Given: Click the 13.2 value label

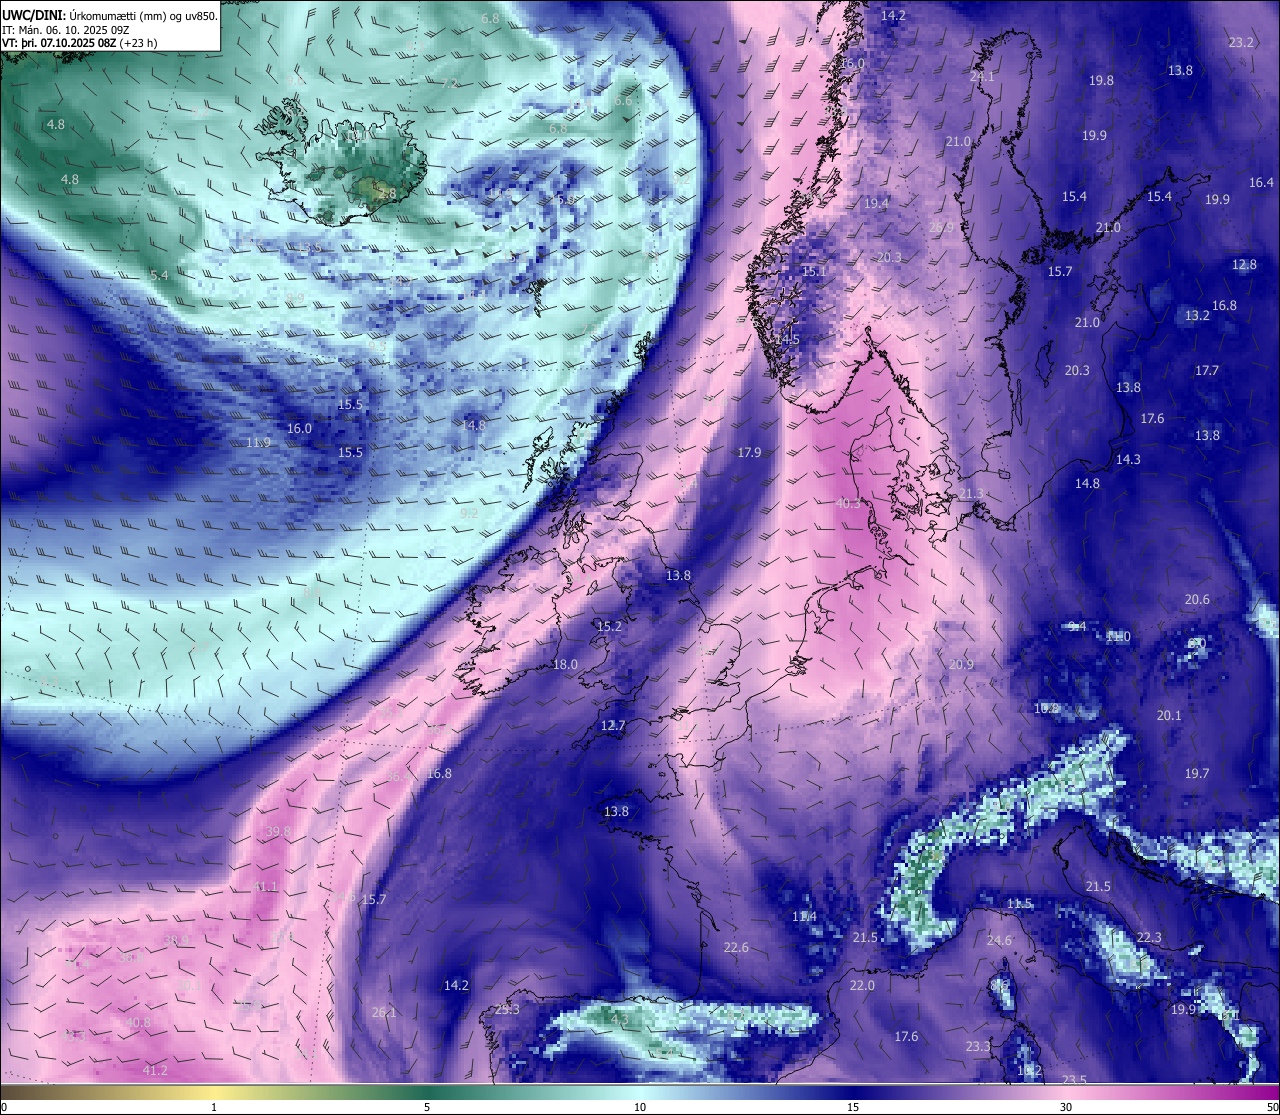Looking at the screenshot, I should tap(1197, 315).
